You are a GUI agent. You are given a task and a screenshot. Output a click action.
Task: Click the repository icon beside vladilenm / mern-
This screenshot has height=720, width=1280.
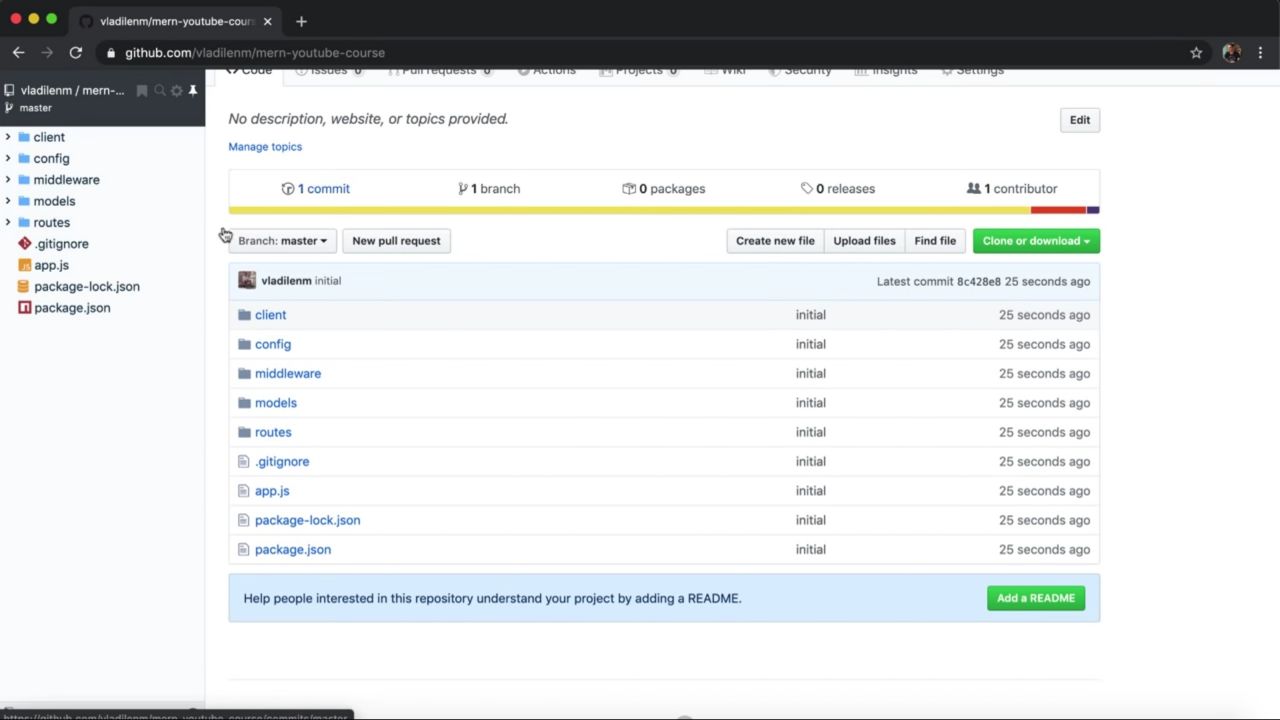(x=10, y=90)
